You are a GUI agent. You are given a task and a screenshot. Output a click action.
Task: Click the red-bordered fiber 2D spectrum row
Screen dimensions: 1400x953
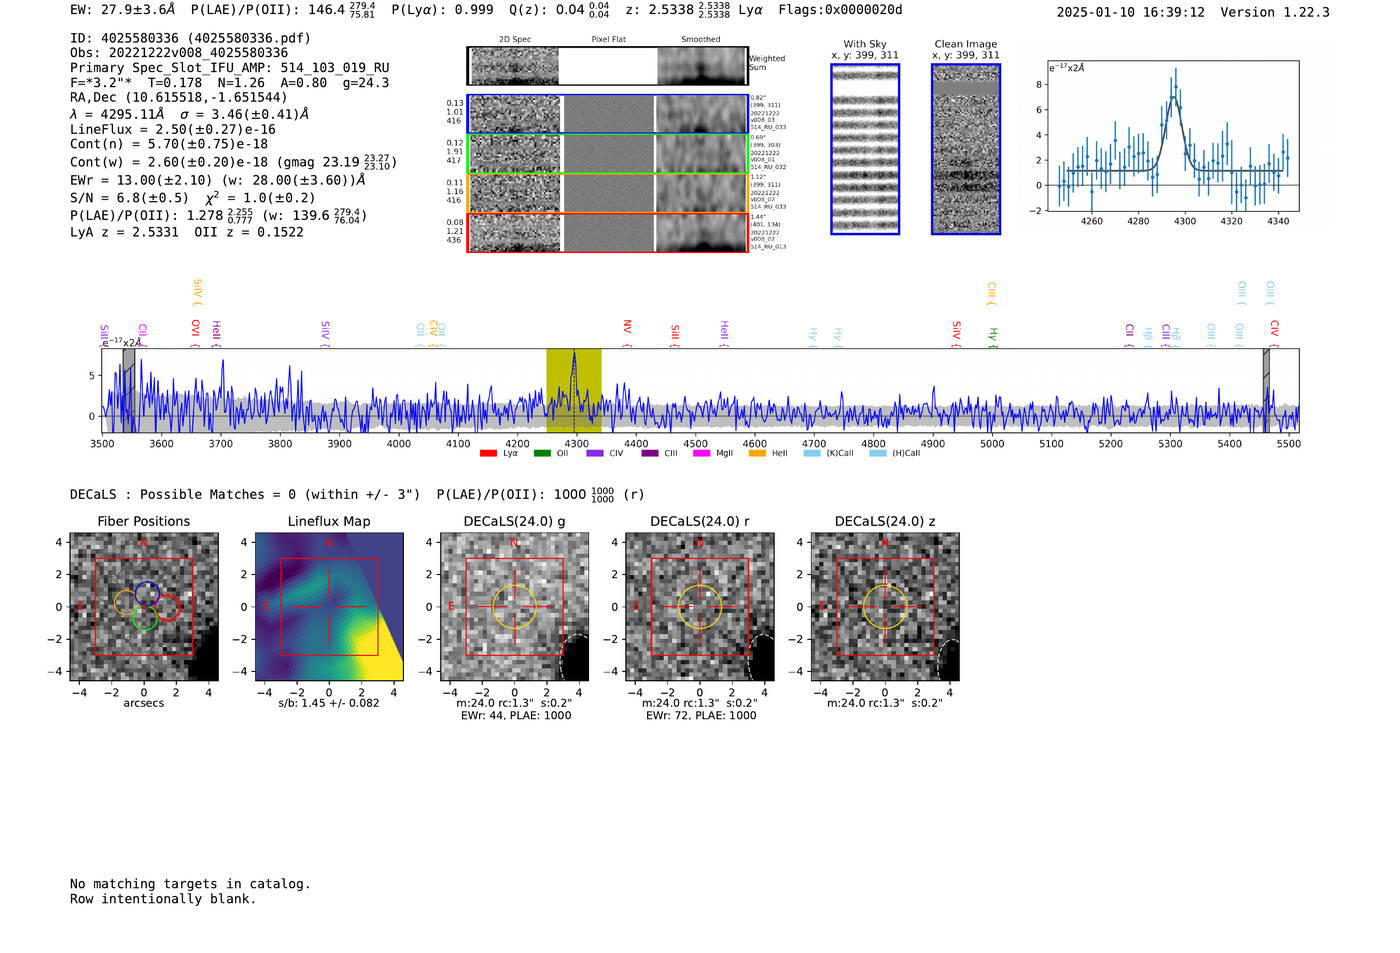click(x=607, y=233)
